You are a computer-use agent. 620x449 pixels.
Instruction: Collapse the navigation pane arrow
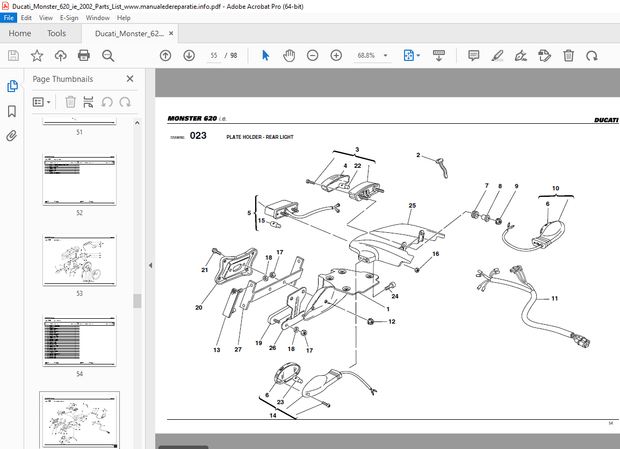pyautogui.click(x=150, y=265)
